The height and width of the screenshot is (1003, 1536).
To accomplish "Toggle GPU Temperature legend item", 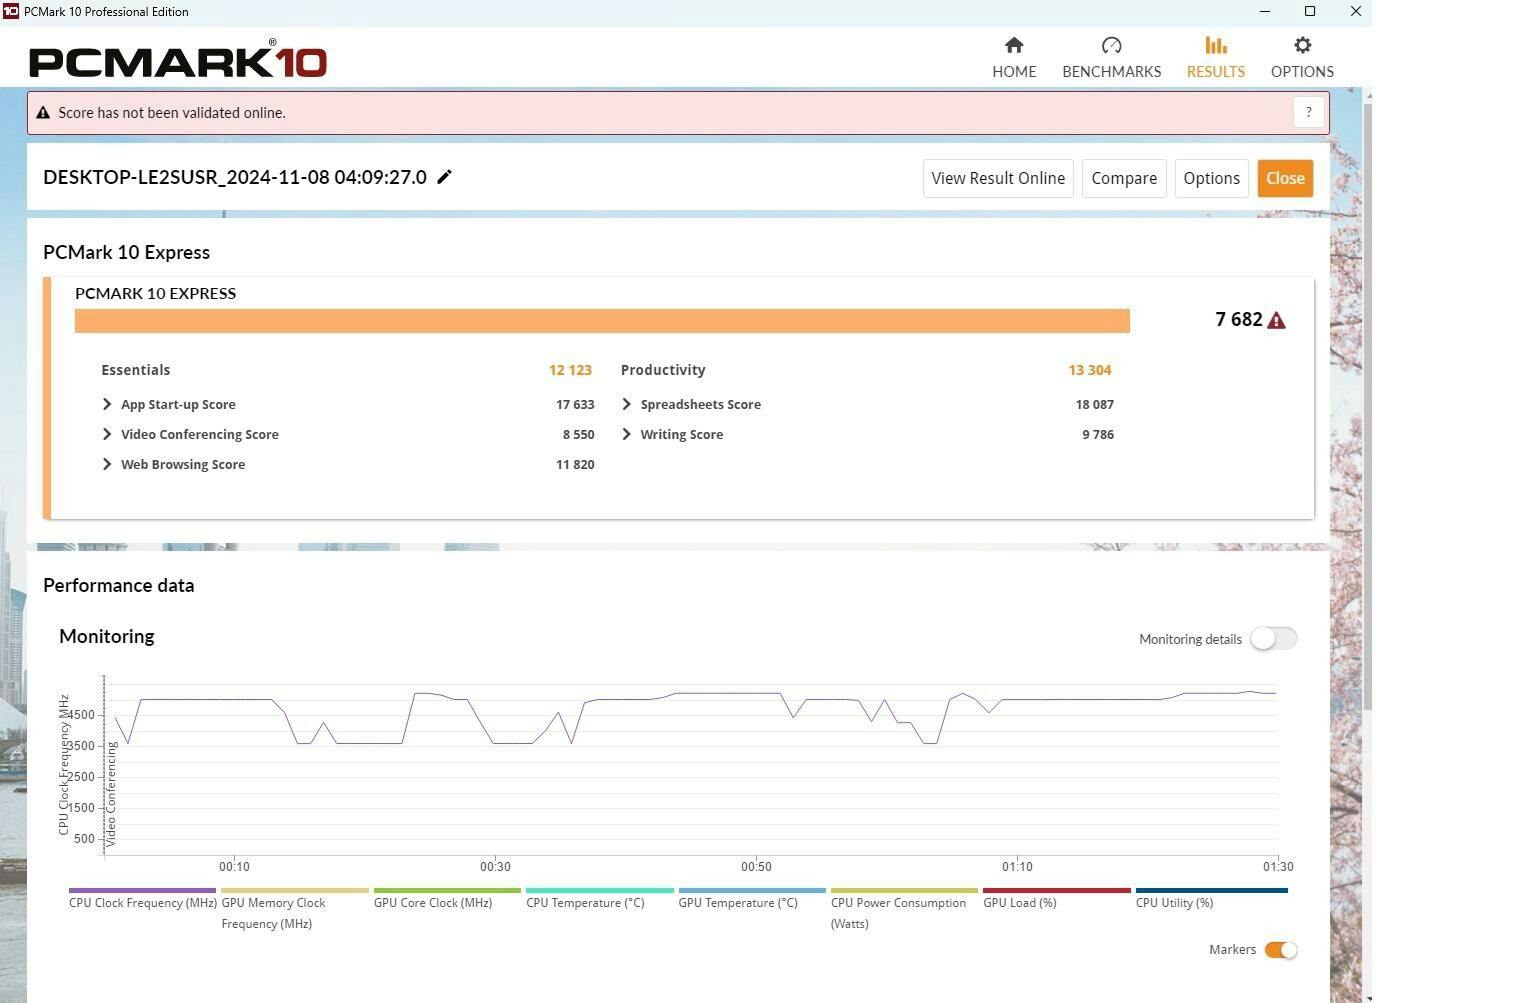I will 752,901.
